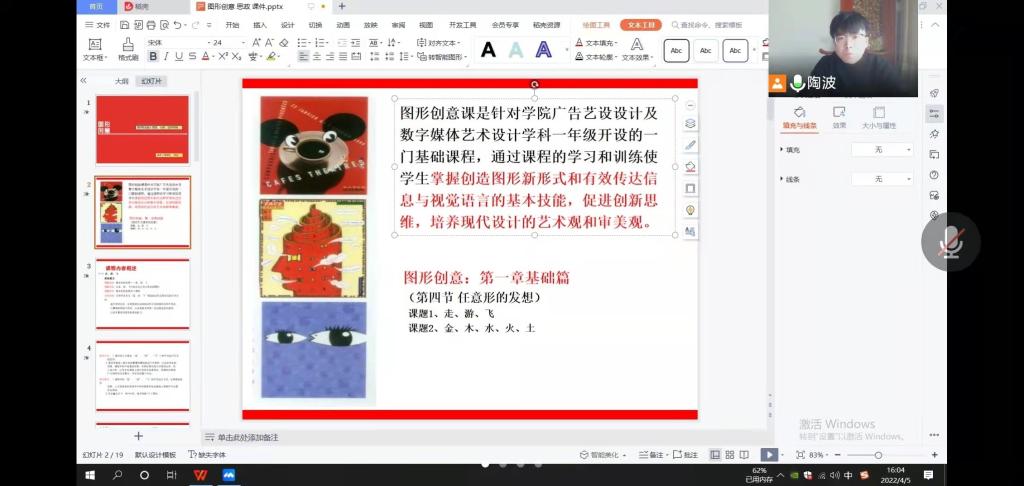The image size is (1024, 486).
Task: Click the Print icon in quick access toolbar
Action: (x=151, y=25)
